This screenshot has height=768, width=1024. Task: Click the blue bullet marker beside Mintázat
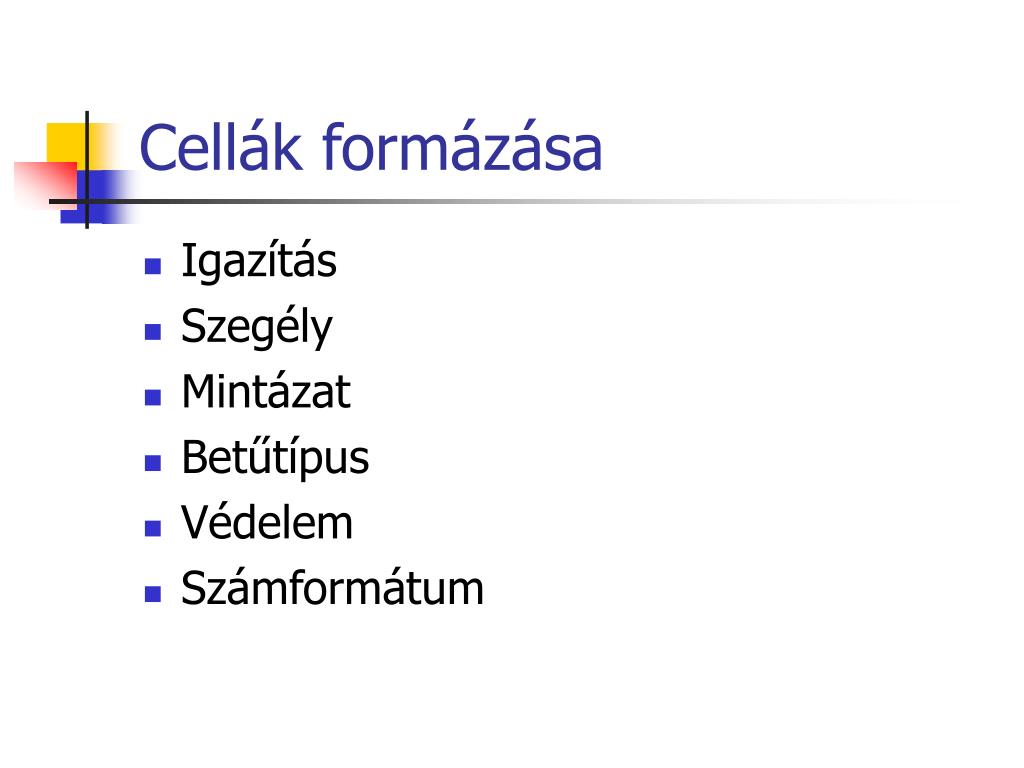point(153,397)
